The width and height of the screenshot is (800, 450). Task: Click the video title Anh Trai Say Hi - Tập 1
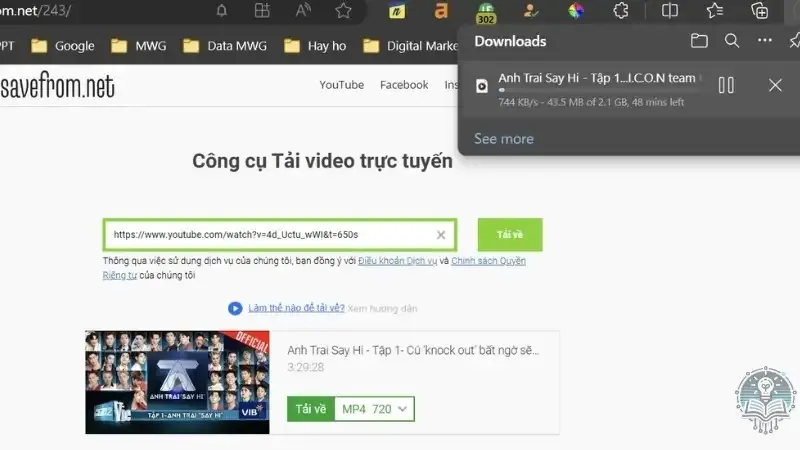(413, 351)
